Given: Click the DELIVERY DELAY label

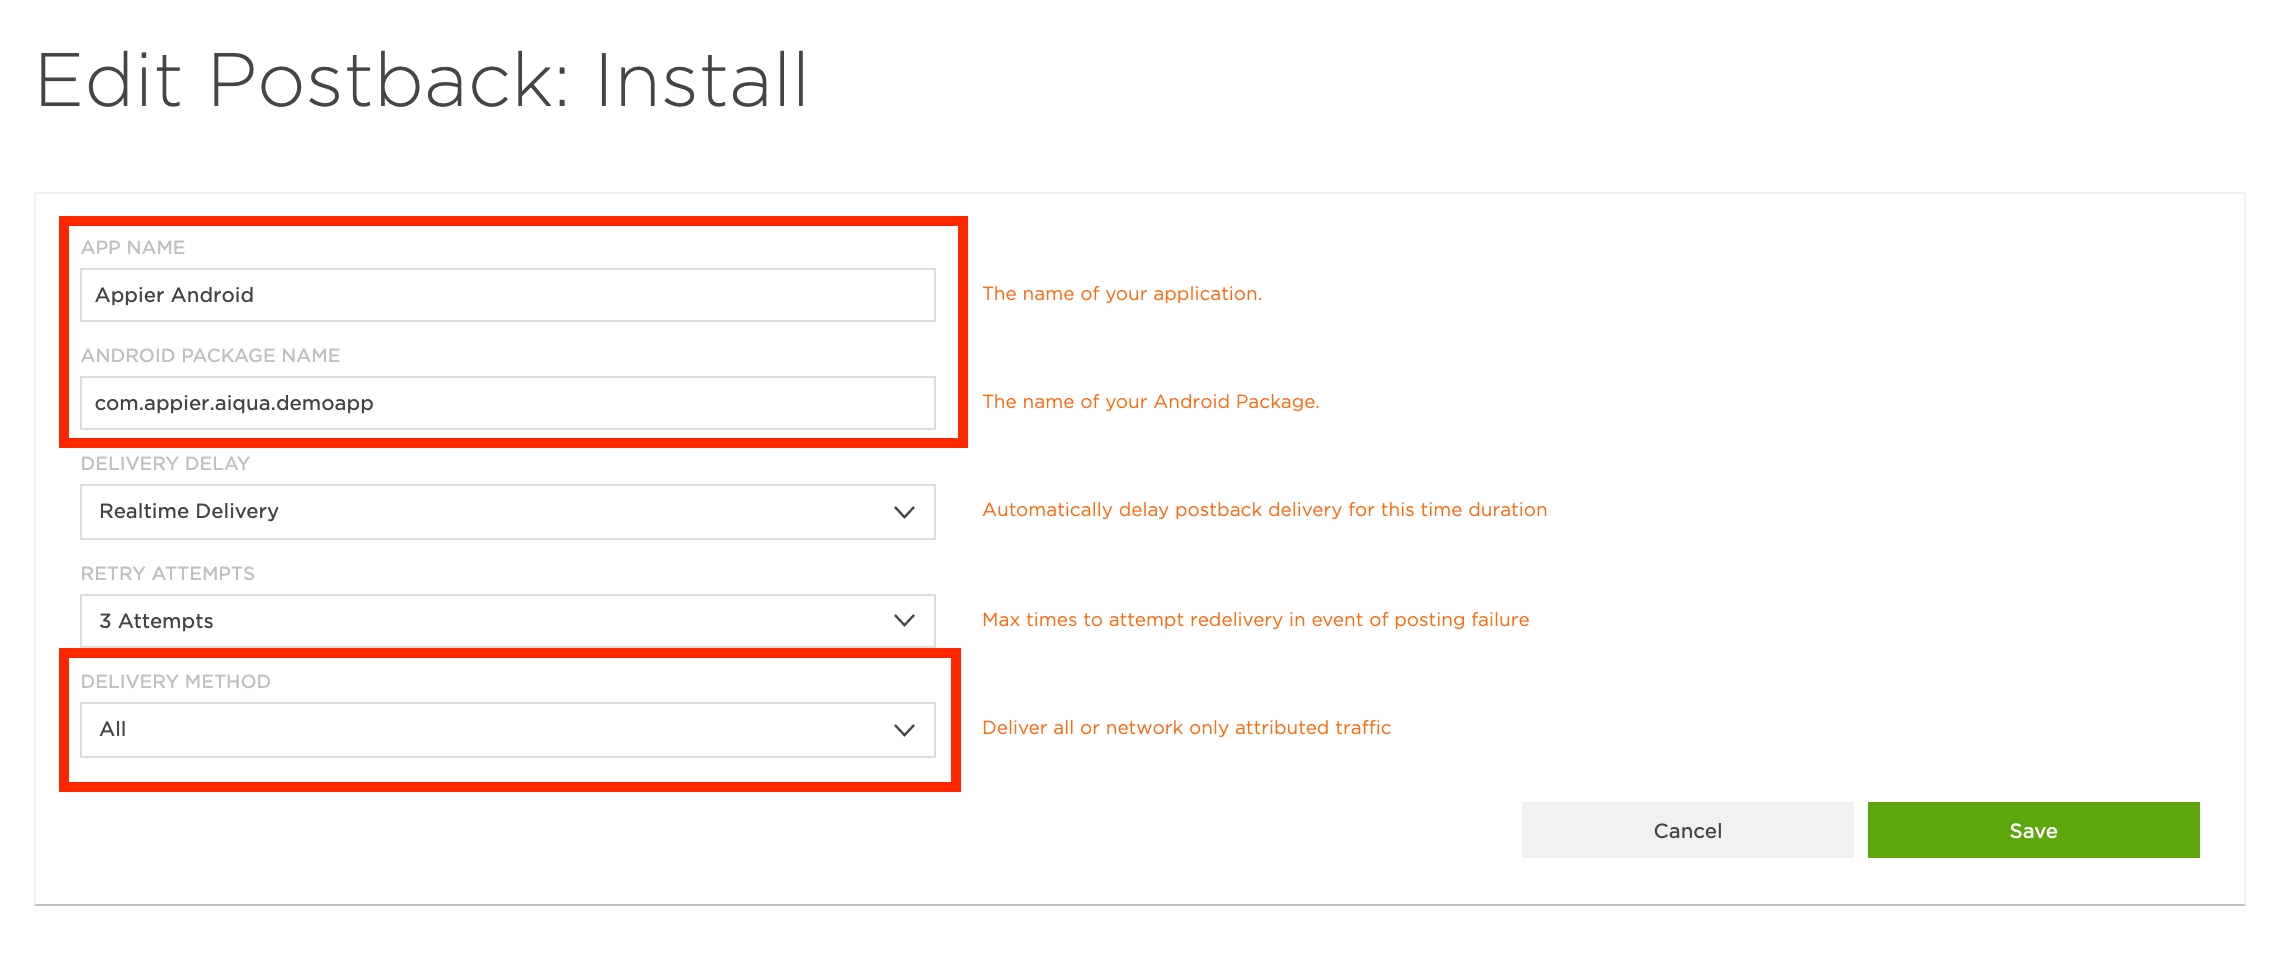Looking at the screenshot, I should coord(165,463).
